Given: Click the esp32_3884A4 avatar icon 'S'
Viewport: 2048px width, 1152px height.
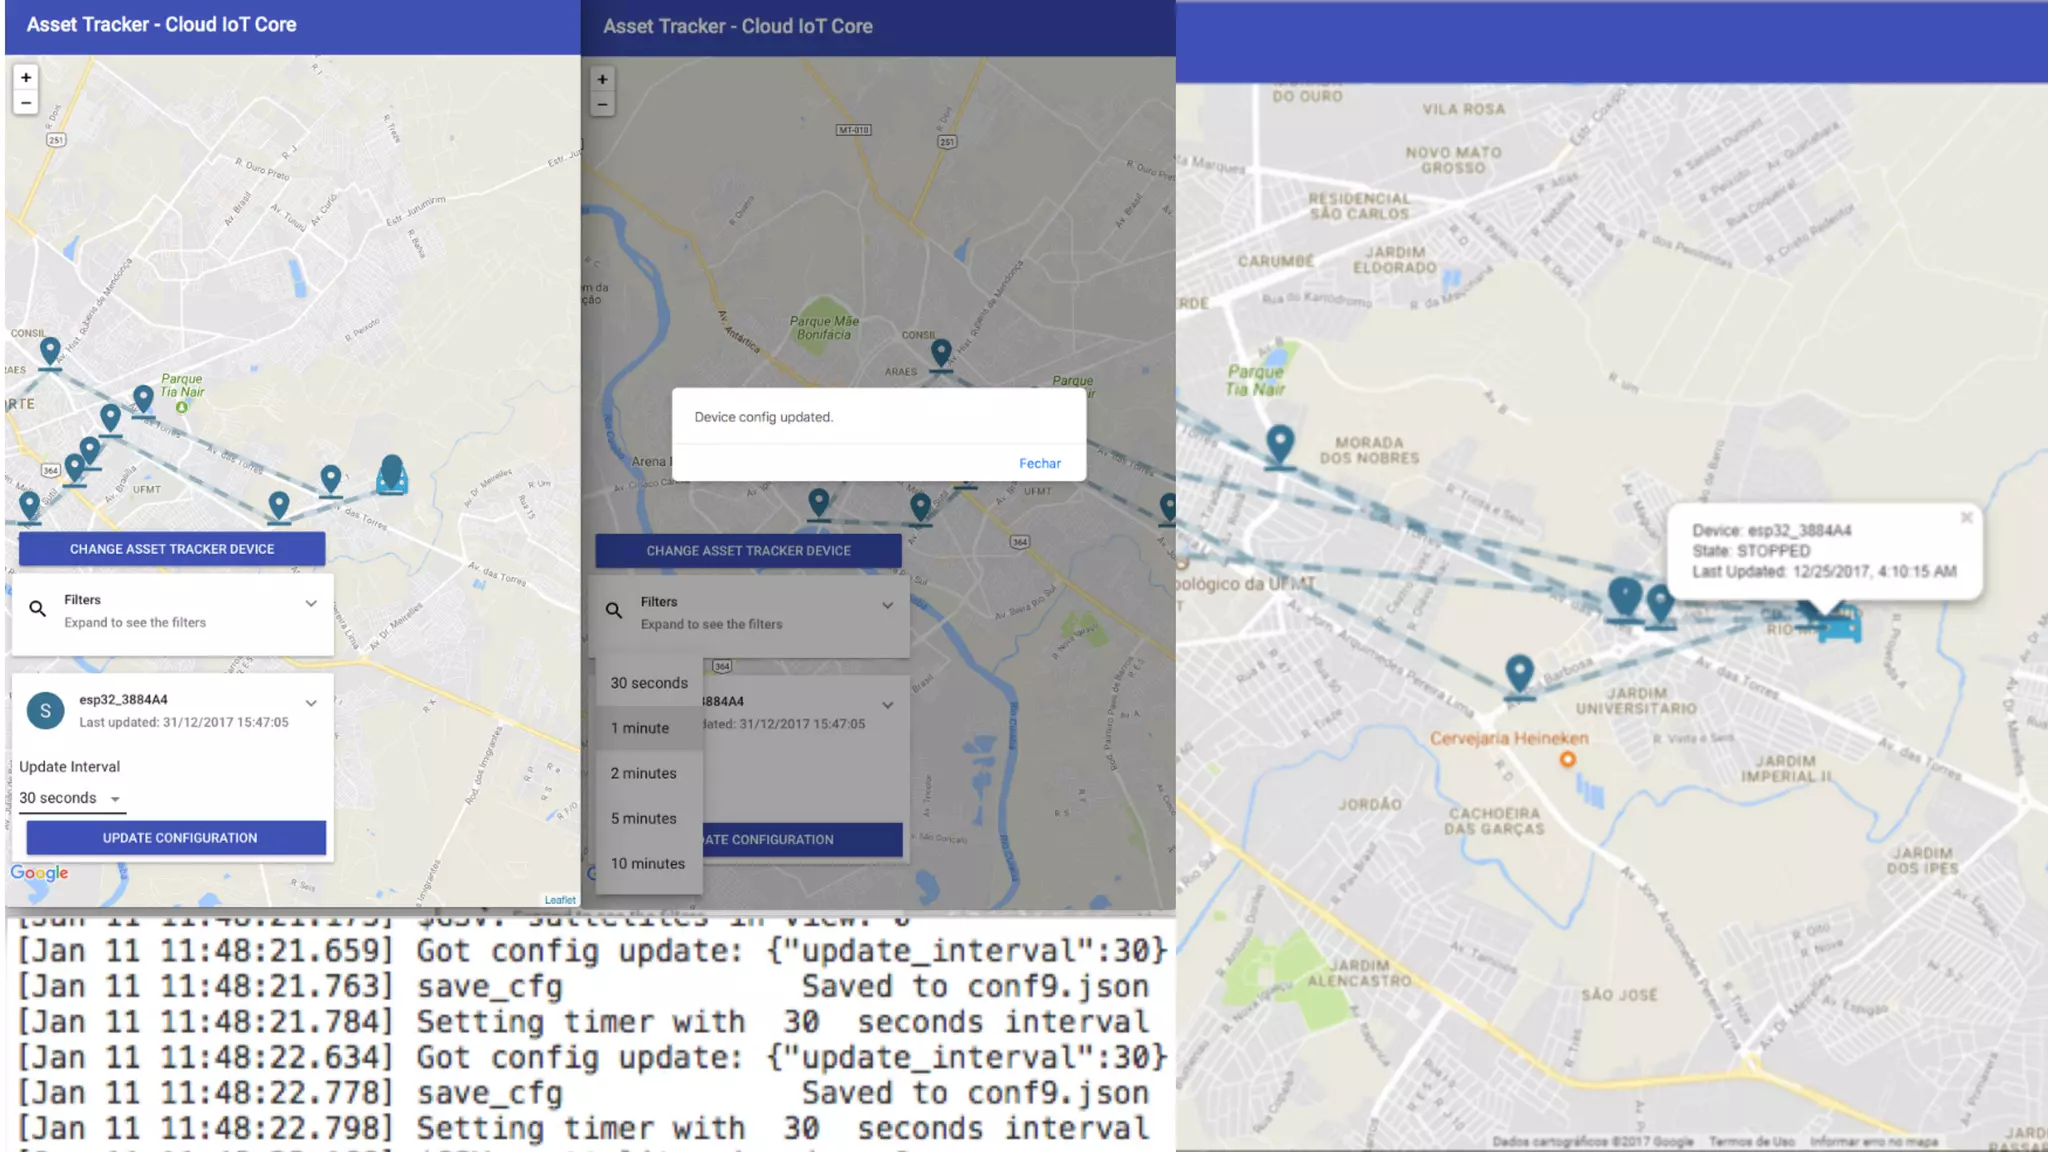Looking at the screenshot, I should point(45,711).
